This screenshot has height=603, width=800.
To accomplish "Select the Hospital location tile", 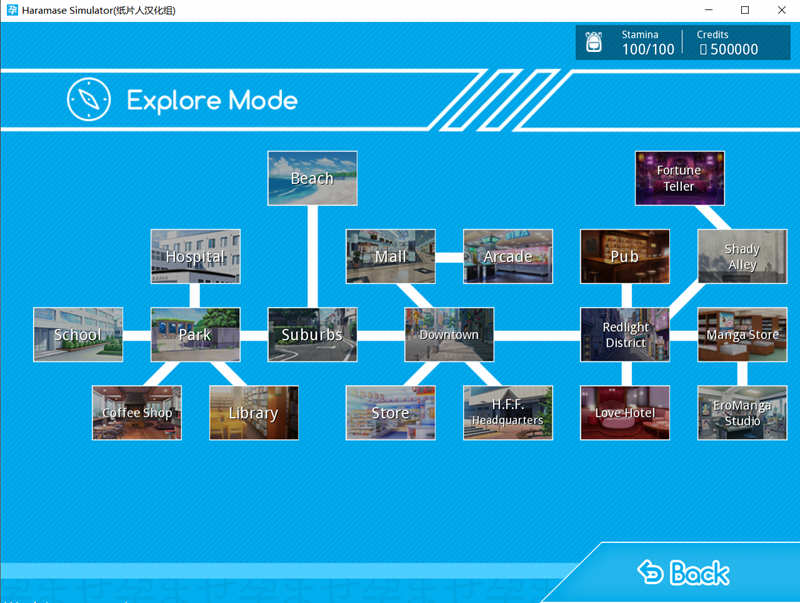I will [195, 256].
